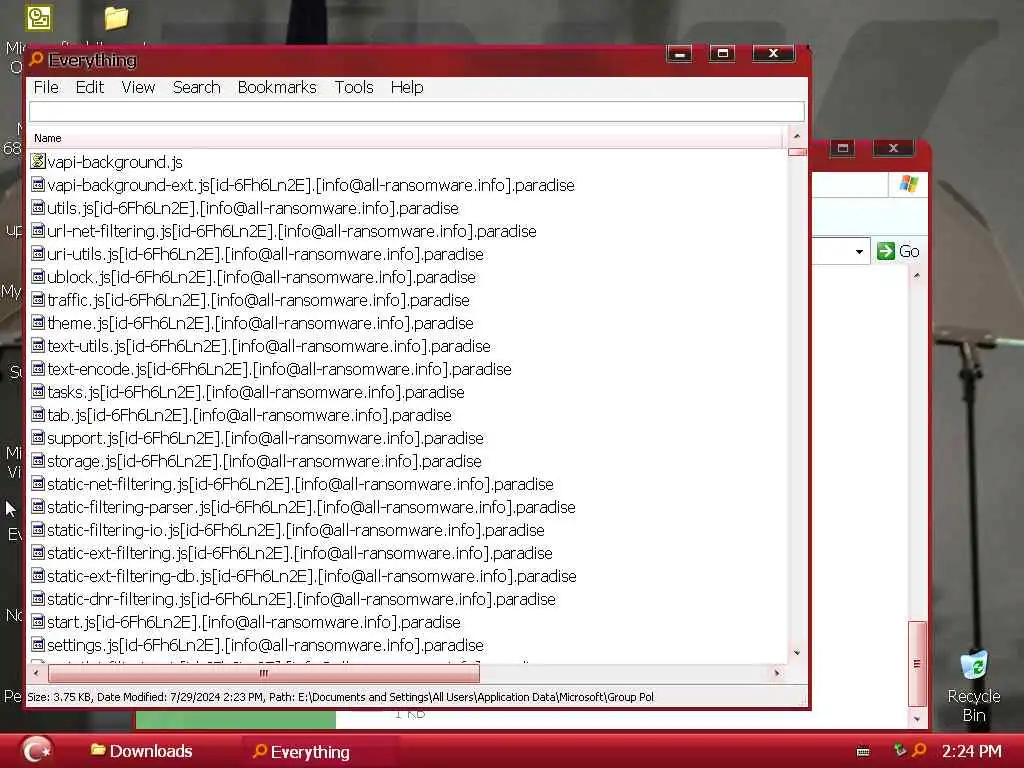The width and height of the screenshot is (1024, 768).
Task: Click the Everything tray icon
Action: point(920,750)
